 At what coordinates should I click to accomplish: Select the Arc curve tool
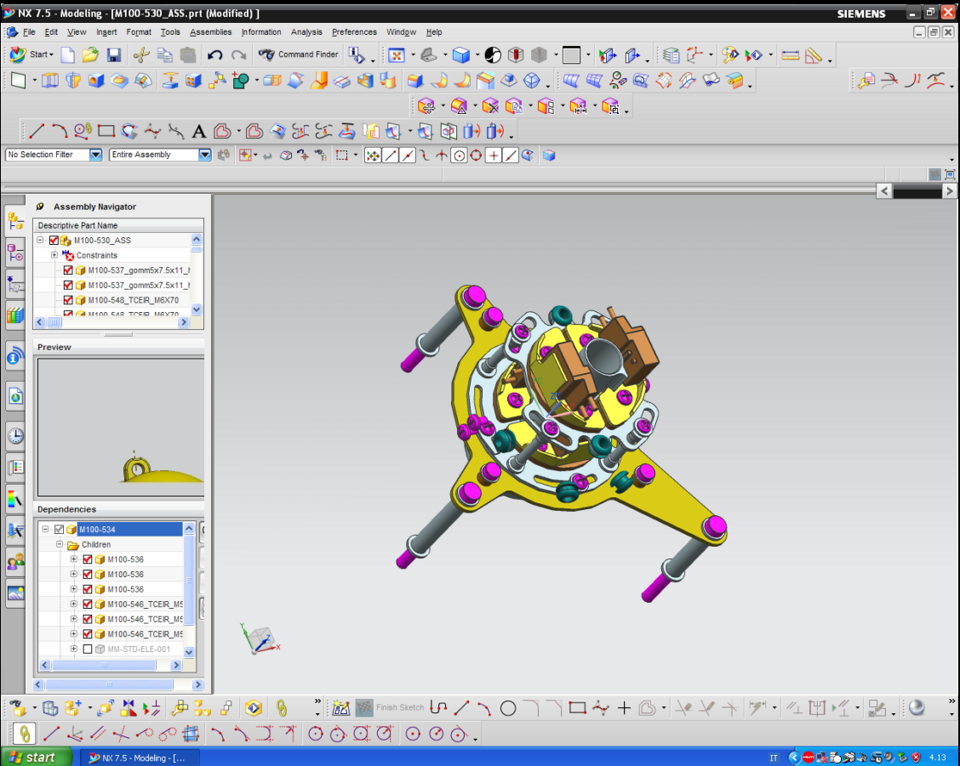[60, 130]
